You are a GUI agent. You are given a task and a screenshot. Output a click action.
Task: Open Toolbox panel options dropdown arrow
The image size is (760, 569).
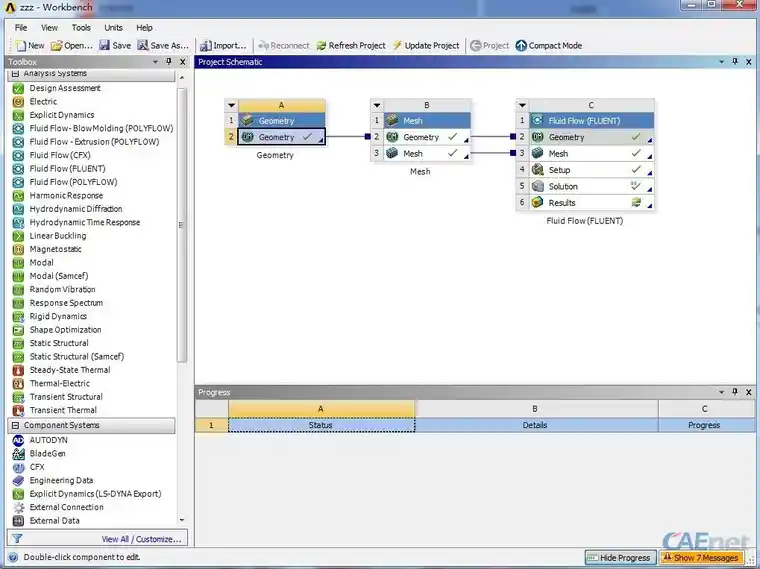coord(155,62)
